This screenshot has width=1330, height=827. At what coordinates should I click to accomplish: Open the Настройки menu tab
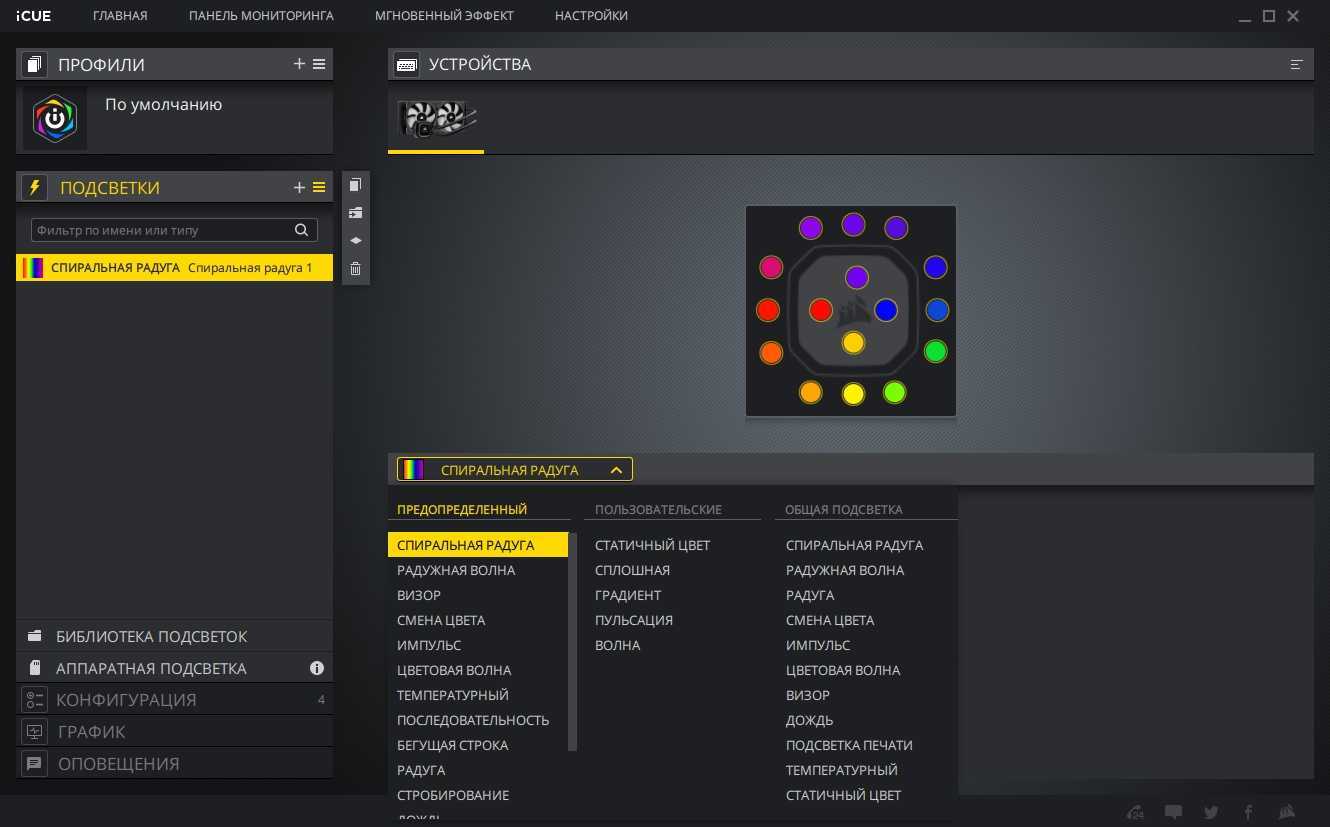(x=591, y=16)
